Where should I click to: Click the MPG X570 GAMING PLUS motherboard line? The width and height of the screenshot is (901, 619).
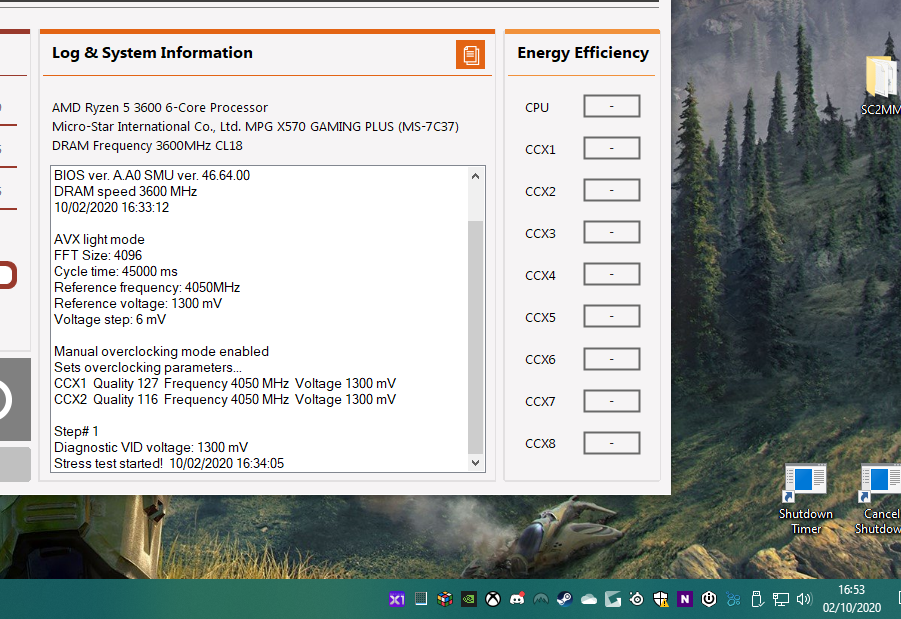click(255, 126)
